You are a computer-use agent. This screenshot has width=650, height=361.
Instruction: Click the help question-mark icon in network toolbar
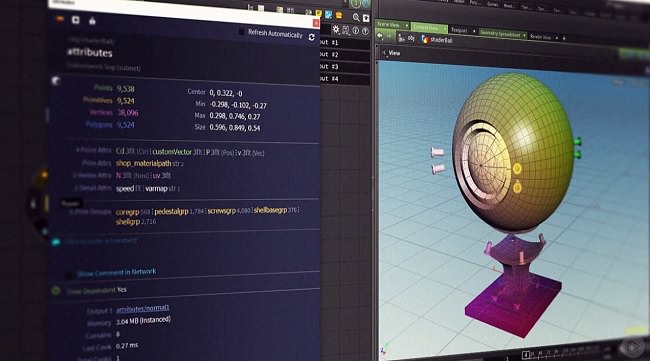click(x=365, y=31)
